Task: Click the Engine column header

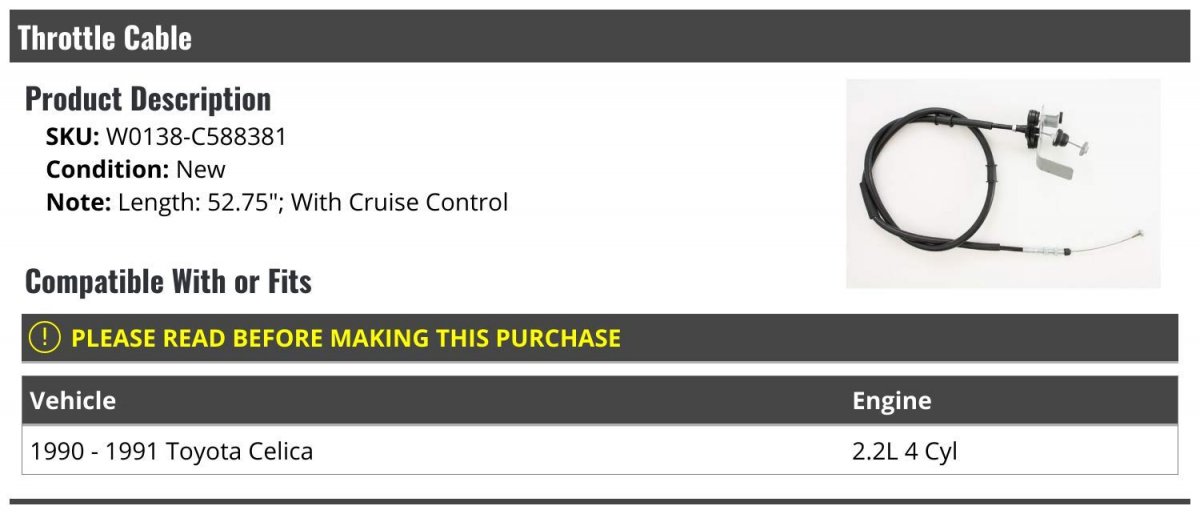Action: click(x=892, y=401)
